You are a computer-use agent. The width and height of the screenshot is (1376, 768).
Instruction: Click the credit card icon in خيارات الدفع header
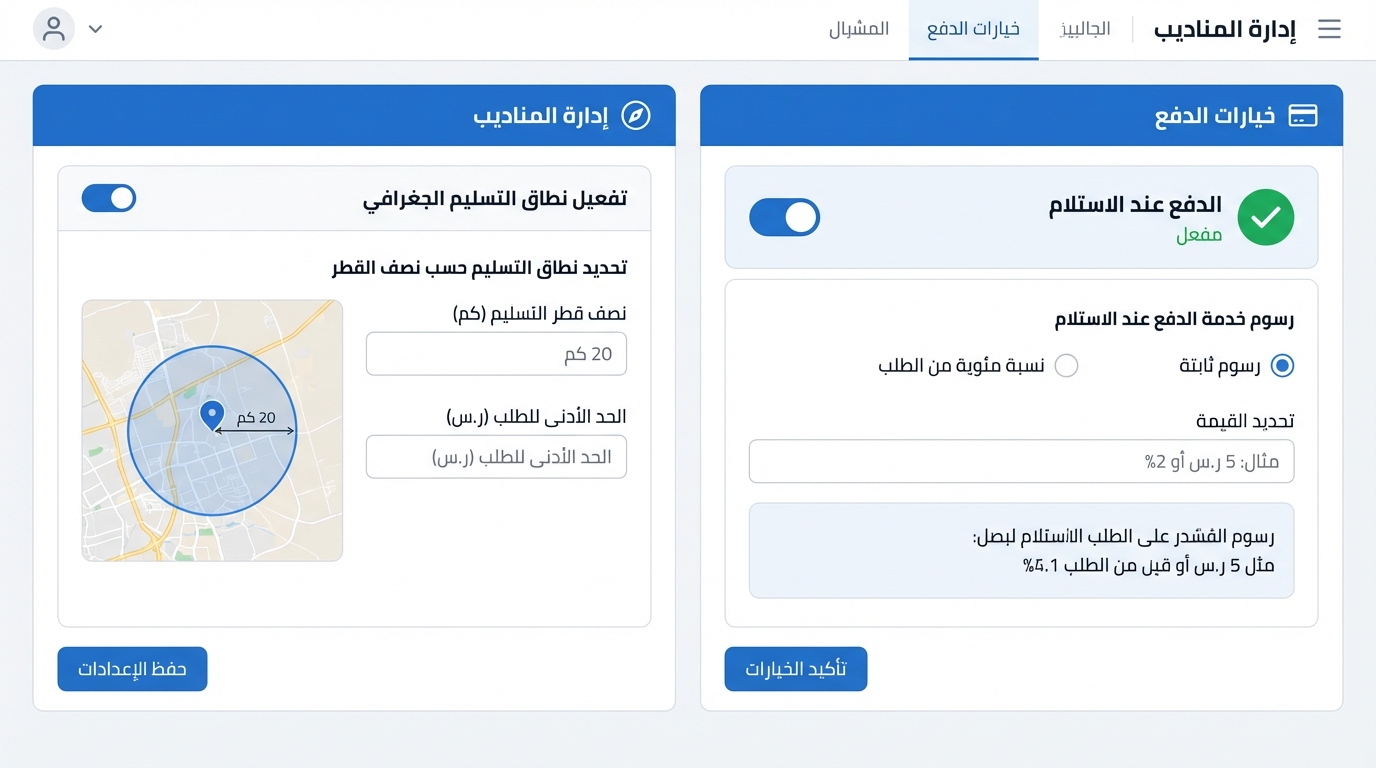1302,116
